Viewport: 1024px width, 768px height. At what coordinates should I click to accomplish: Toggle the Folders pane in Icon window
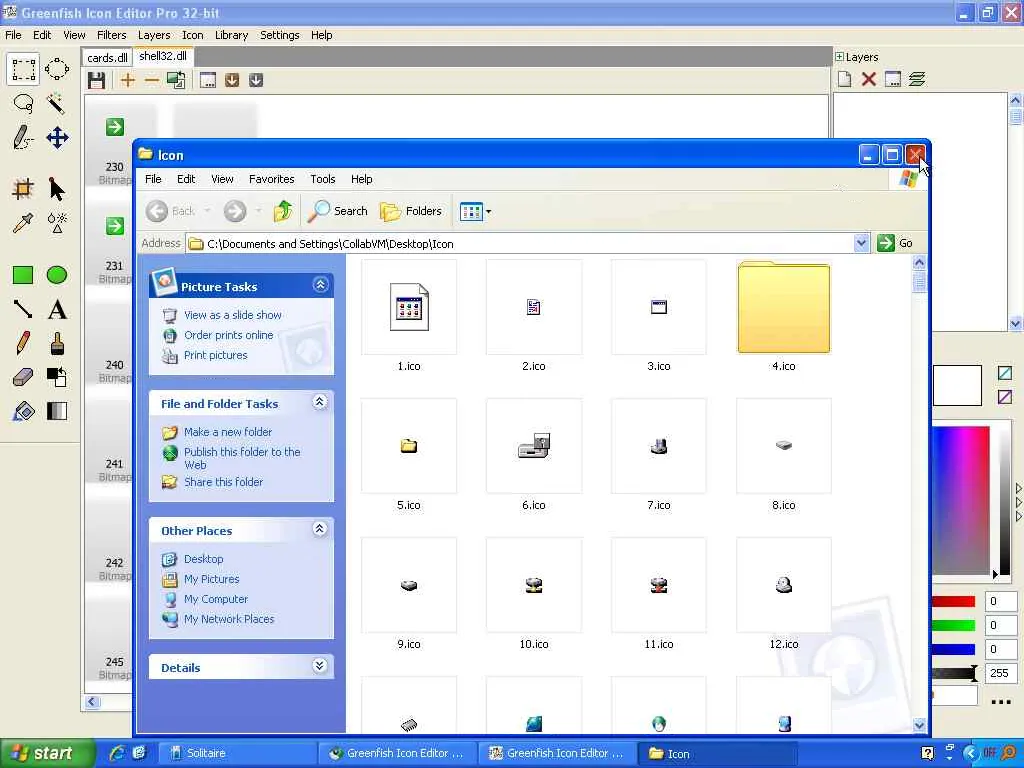tap(411, 211)
